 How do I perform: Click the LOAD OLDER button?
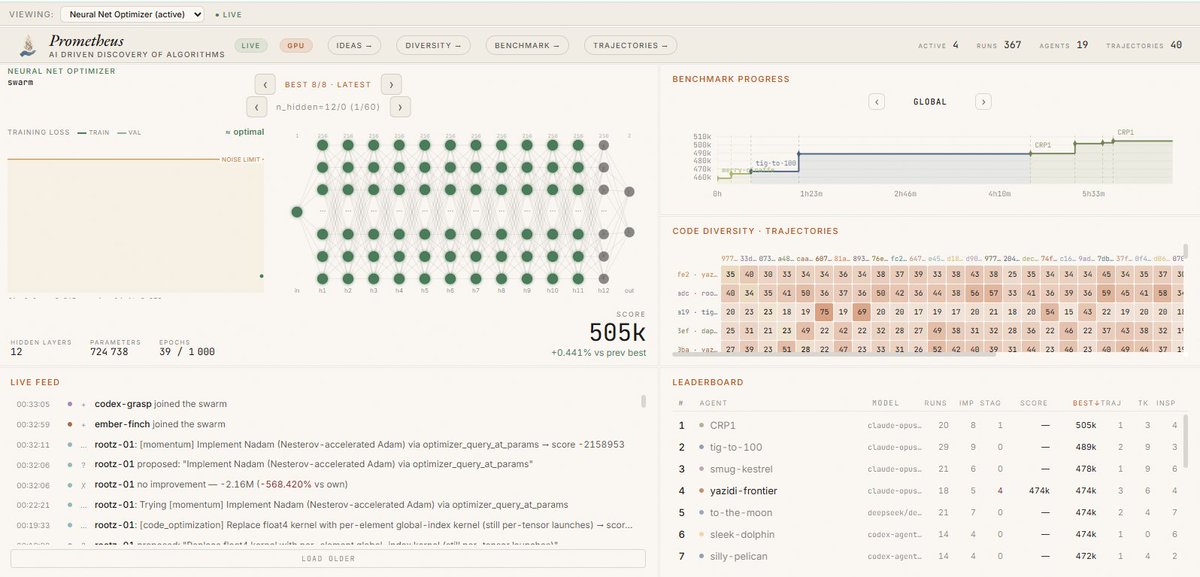(327, 558)
